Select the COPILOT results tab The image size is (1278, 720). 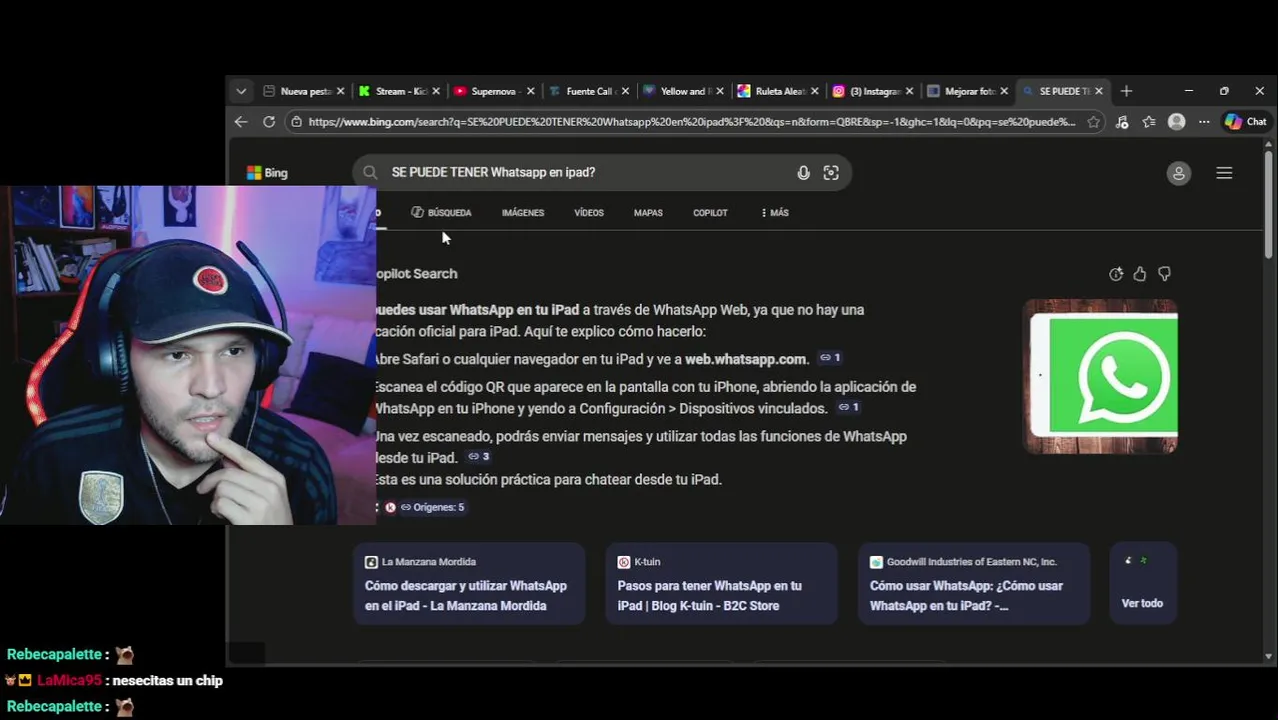point(710,213)
